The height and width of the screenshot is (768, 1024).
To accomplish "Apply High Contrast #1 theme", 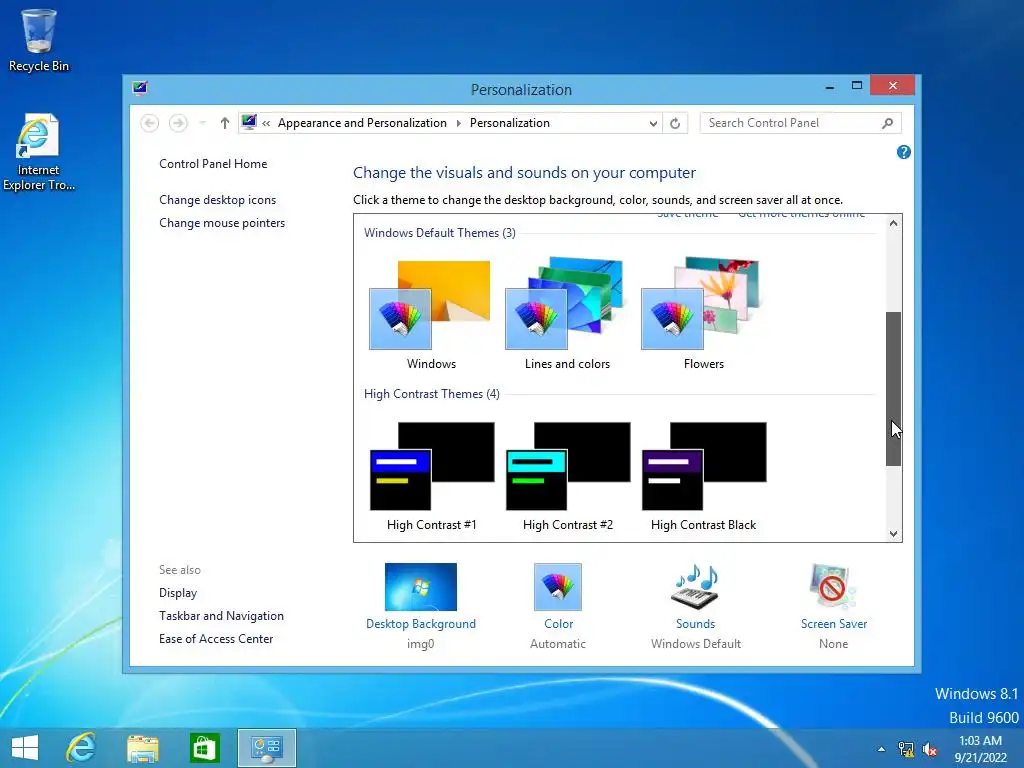I will point(431,477).
